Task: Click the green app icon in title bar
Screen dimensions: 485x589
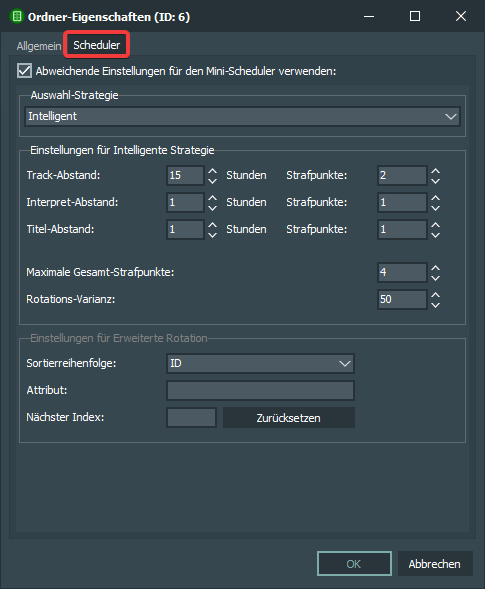Action: [x=17, y=17]
